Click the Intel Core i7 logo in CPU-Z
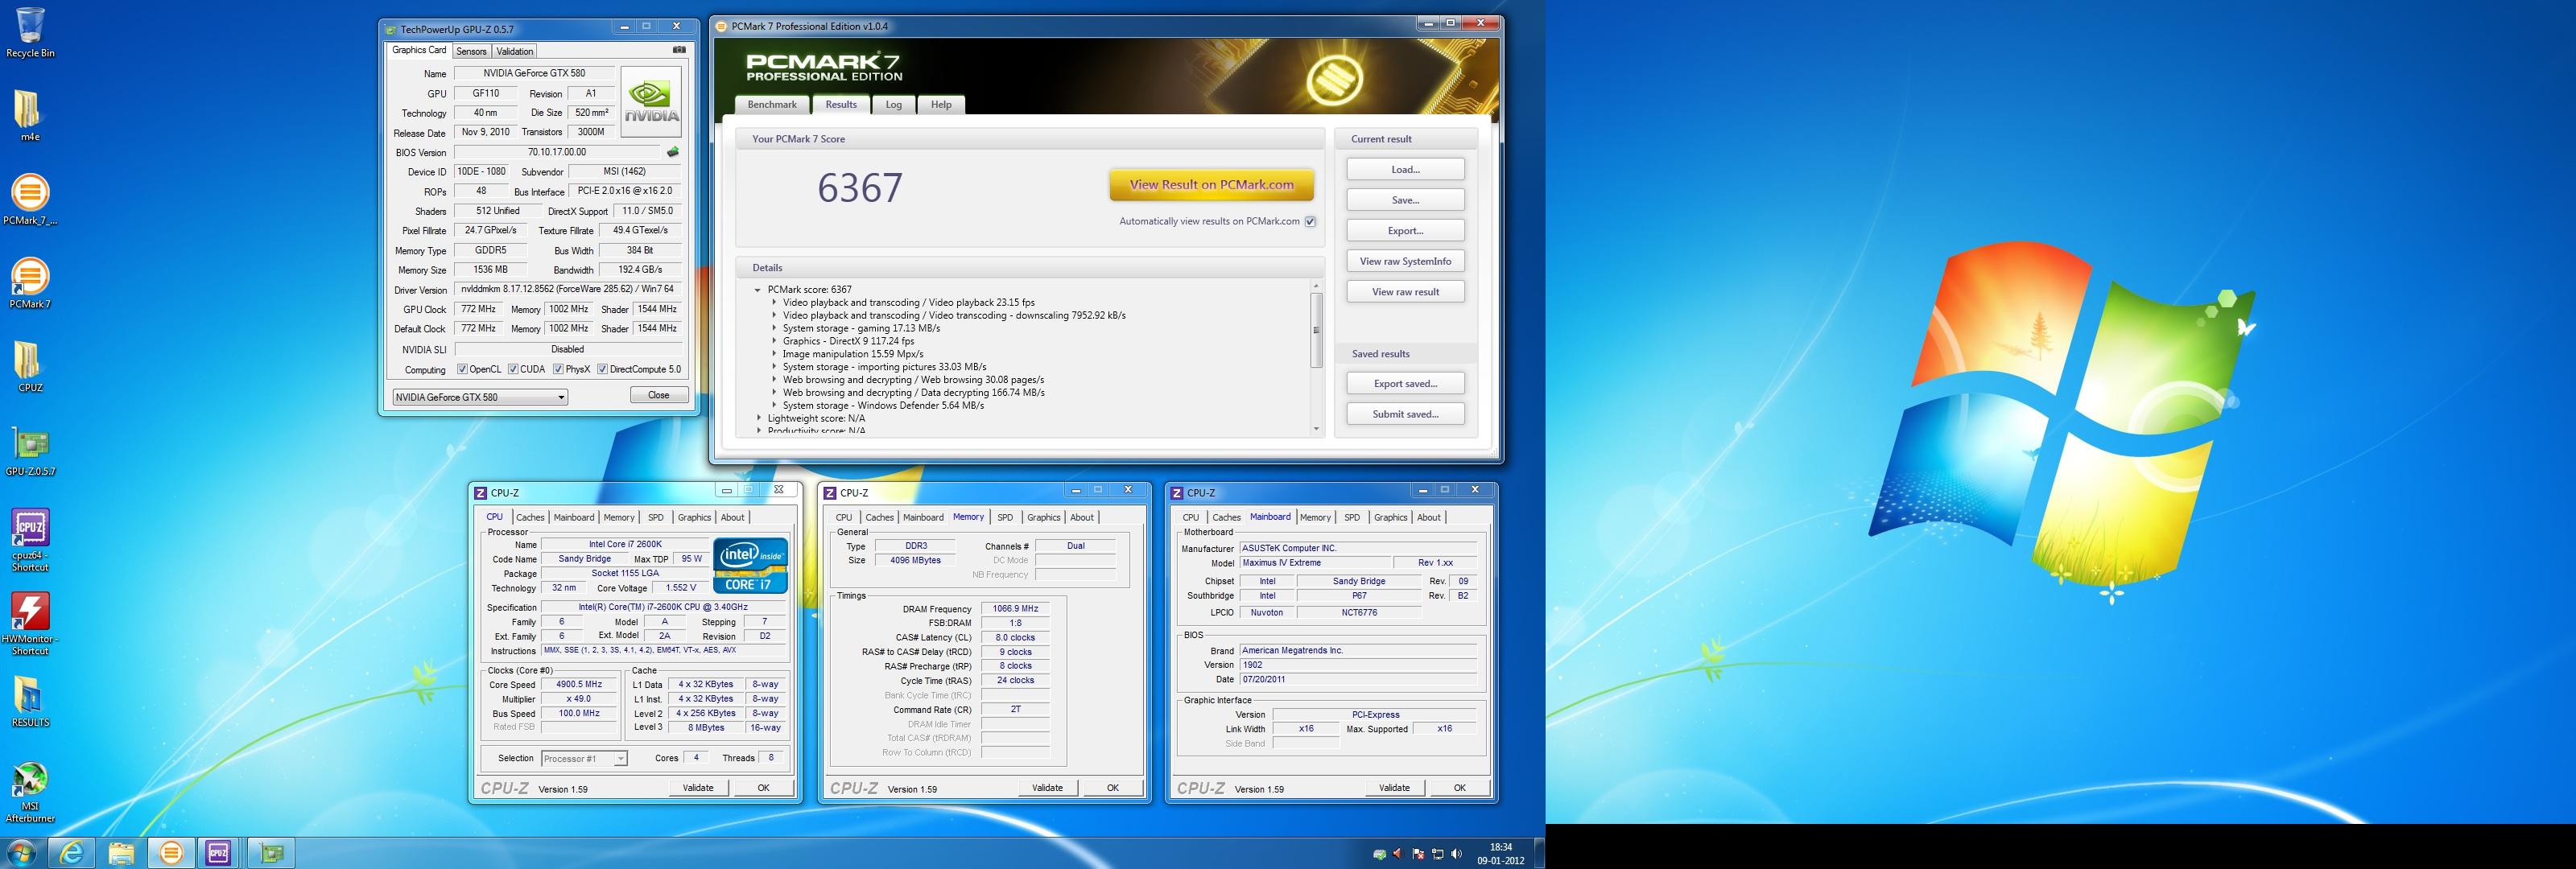 [x=751, y=566]
